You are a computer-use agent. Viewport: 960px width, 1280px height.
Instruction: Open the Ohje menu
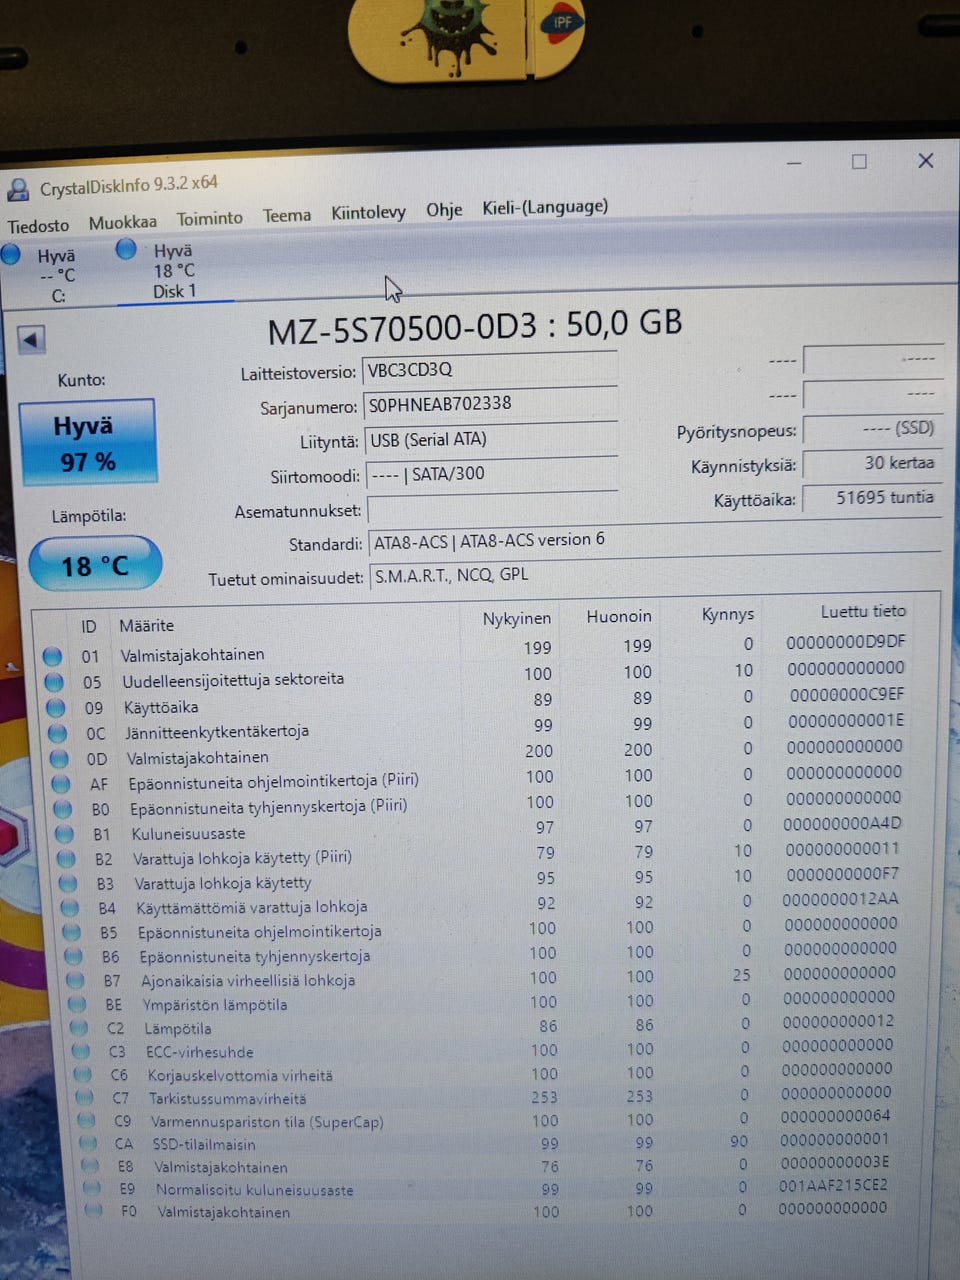tap(444, 210)
